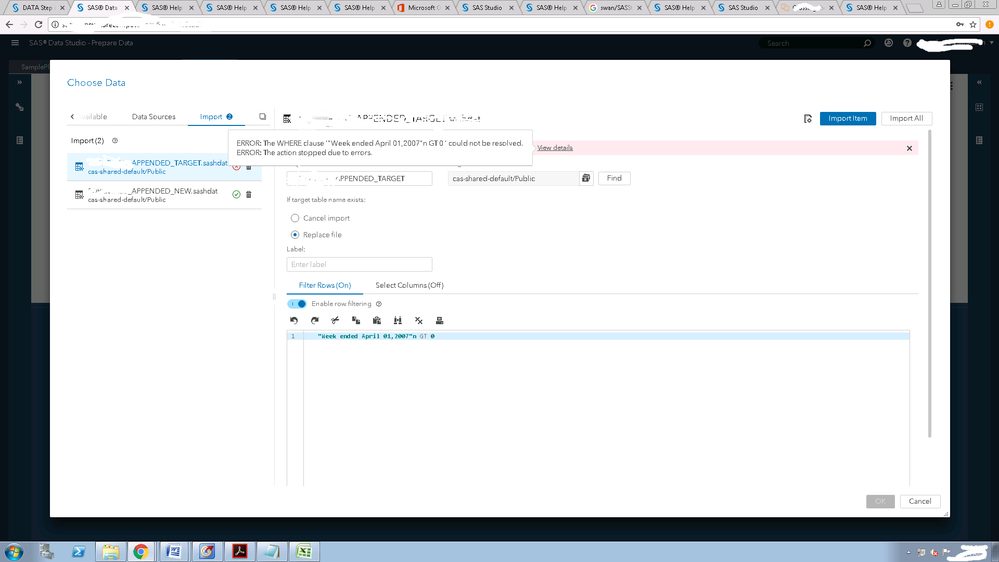The image size is (999, 562).
Task: Click the help question mark icon in header
Action: pos(907,43)
